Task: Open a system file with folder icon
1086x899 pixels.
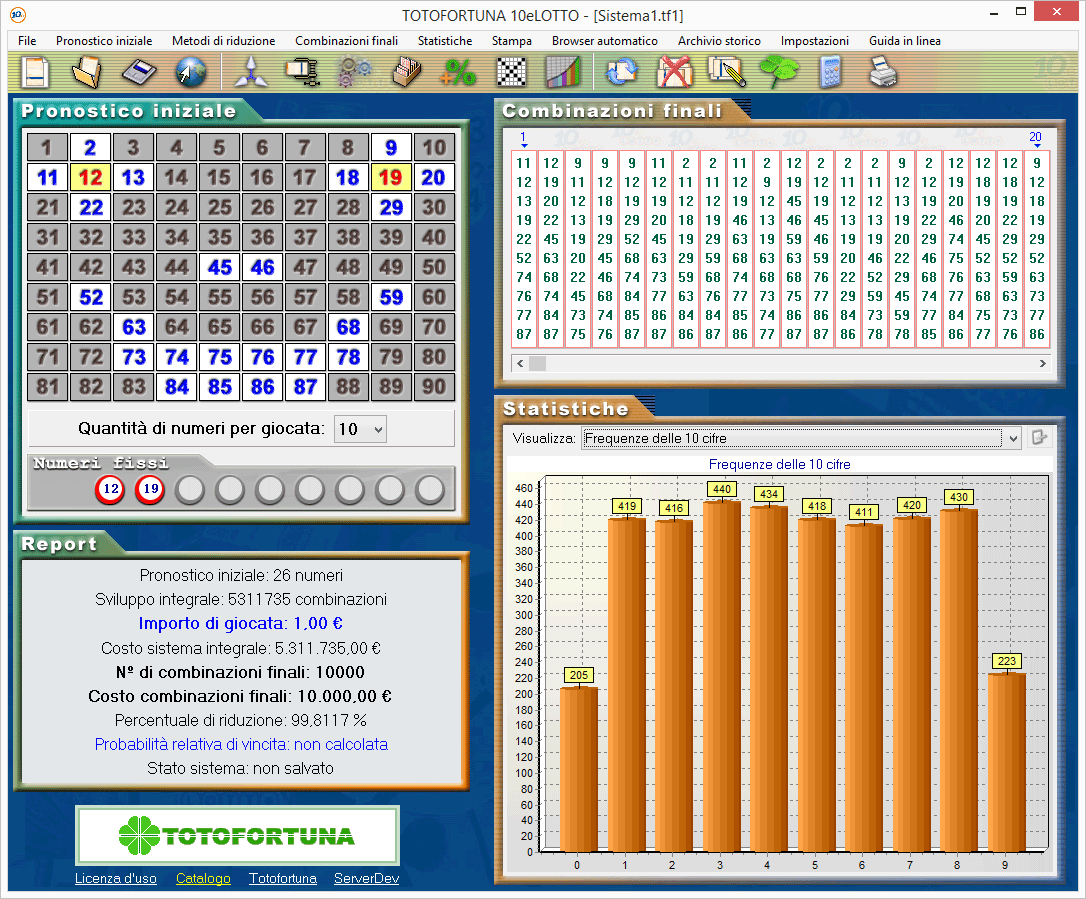Action: click(x=87, y=72)
